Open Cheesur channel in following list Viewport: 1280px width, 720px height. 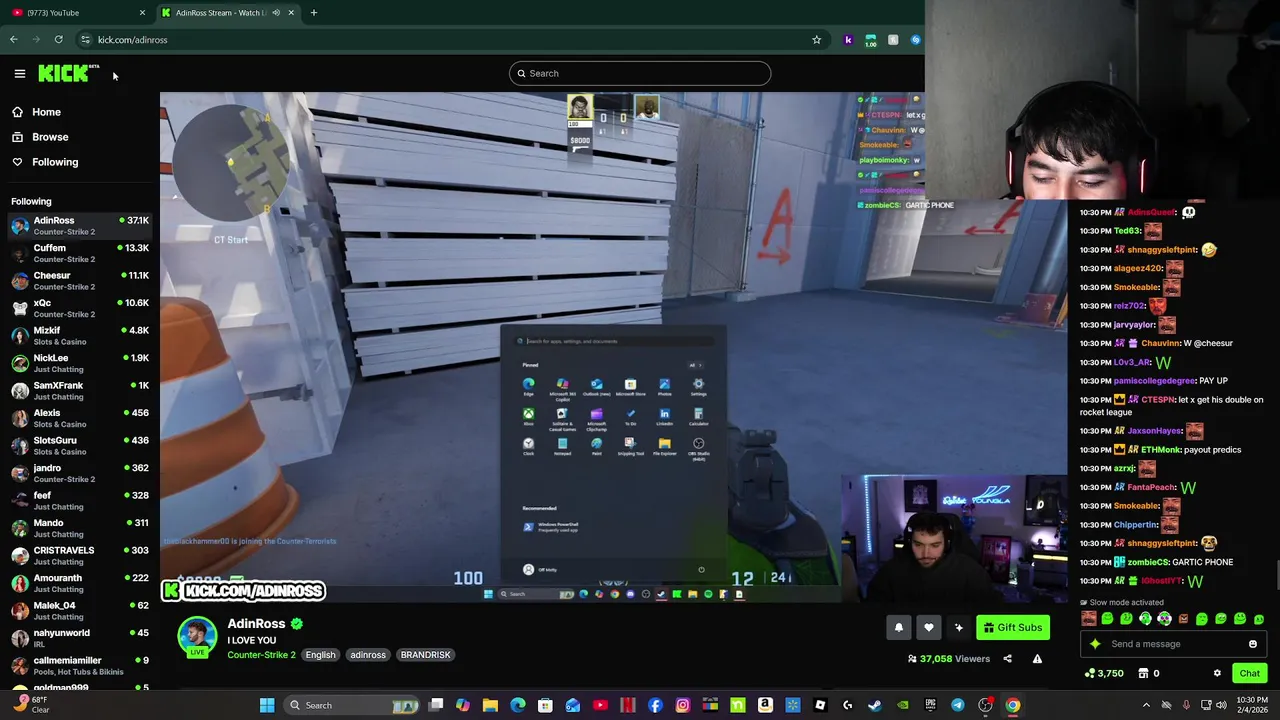(80, 281)
